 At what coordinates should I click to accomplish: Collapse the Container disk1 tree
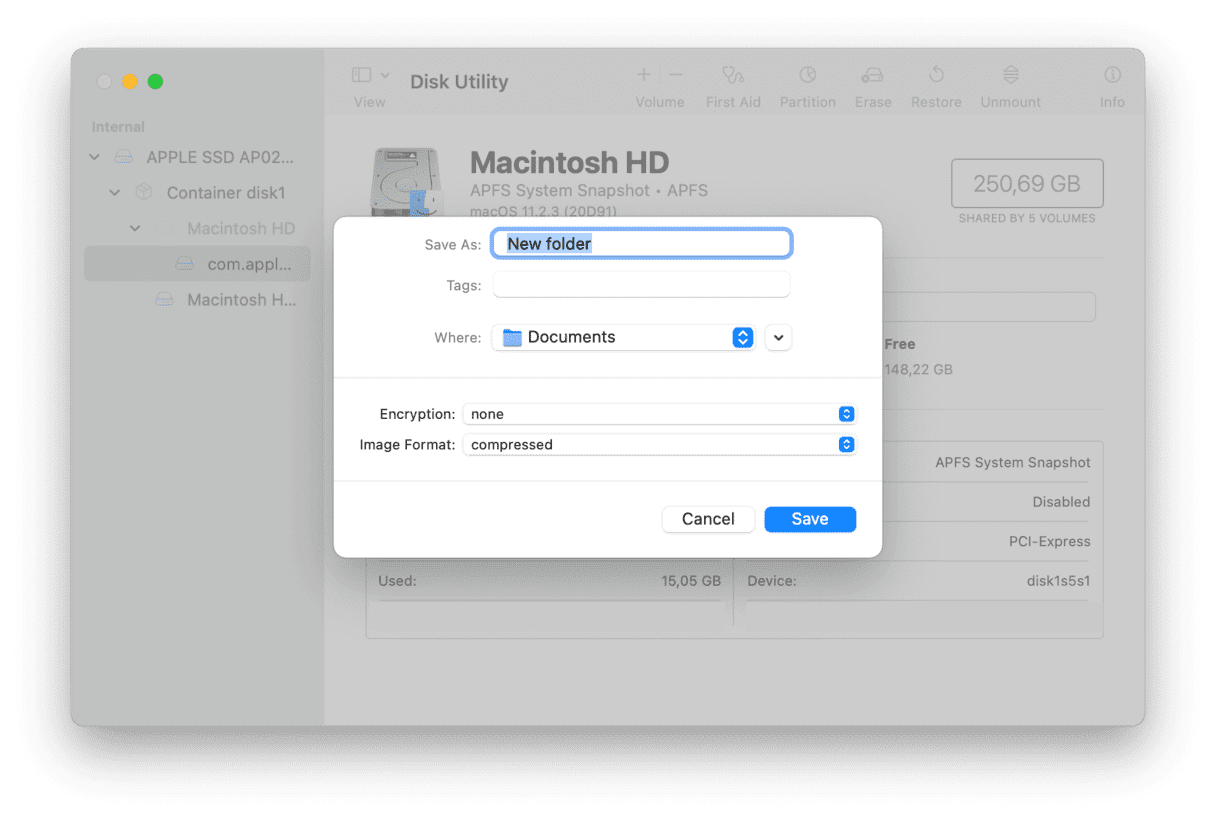[x=115, y=192]
